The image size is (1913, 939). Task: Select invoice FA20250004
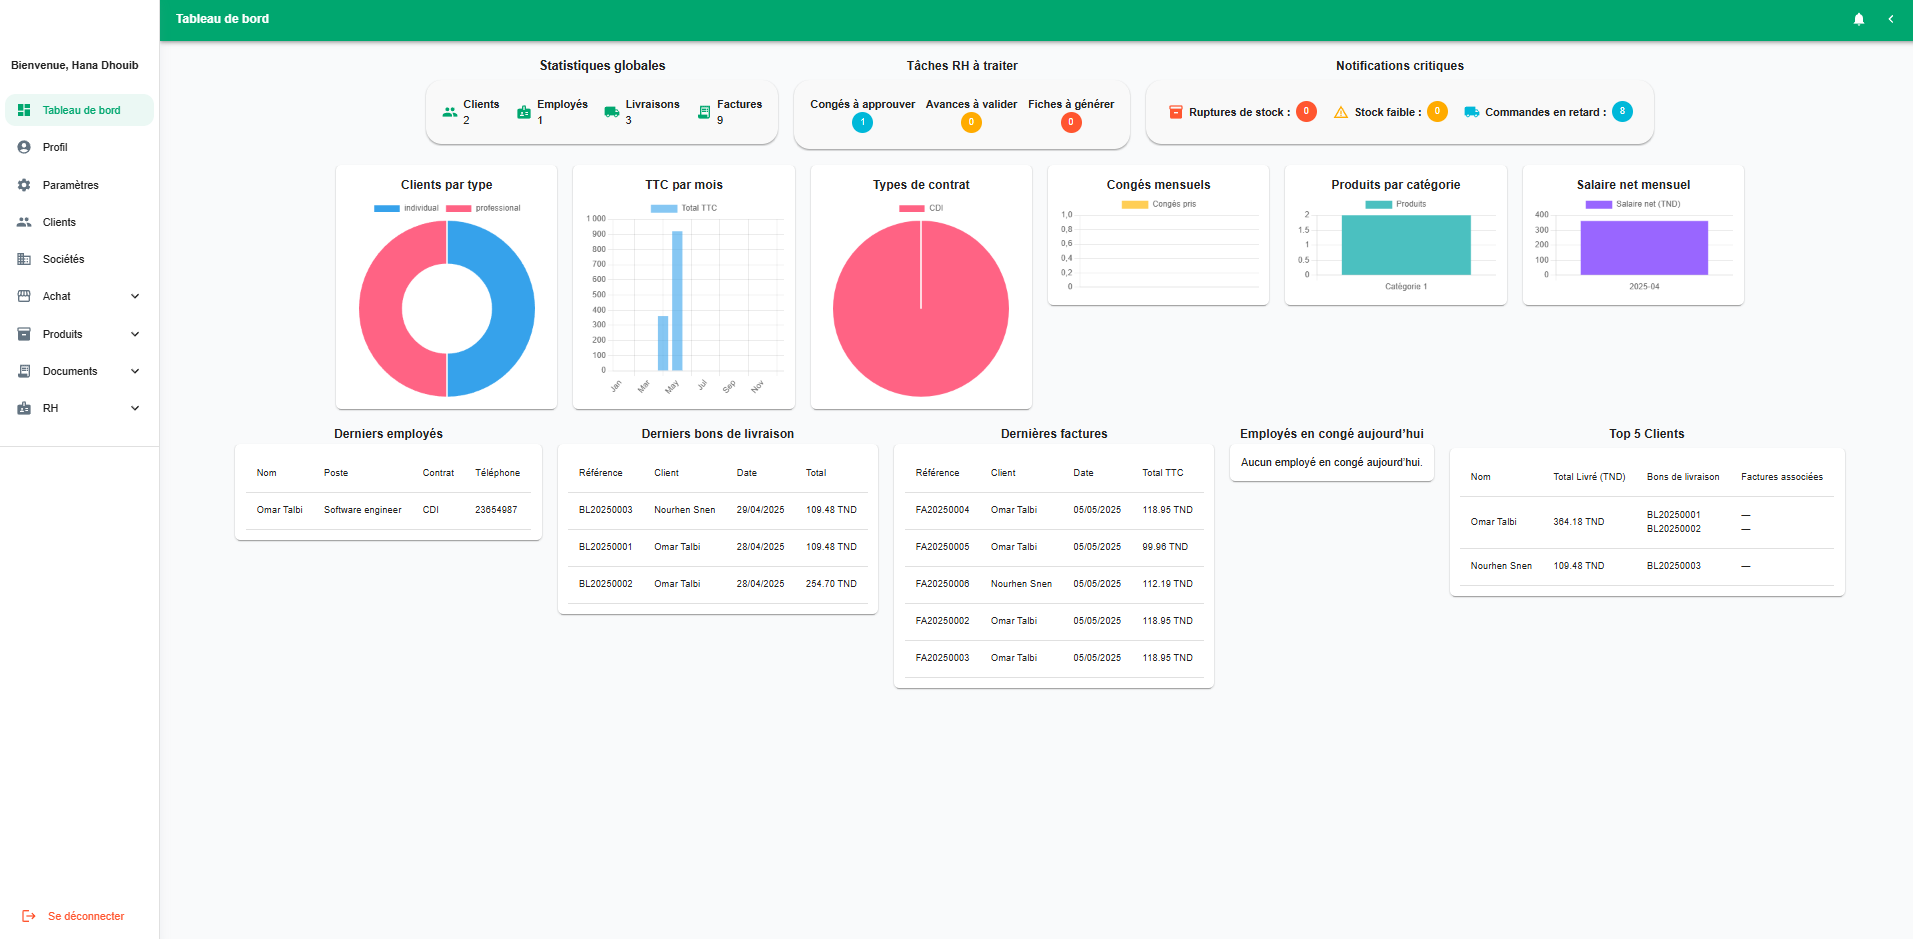click(x=943, y=510)
